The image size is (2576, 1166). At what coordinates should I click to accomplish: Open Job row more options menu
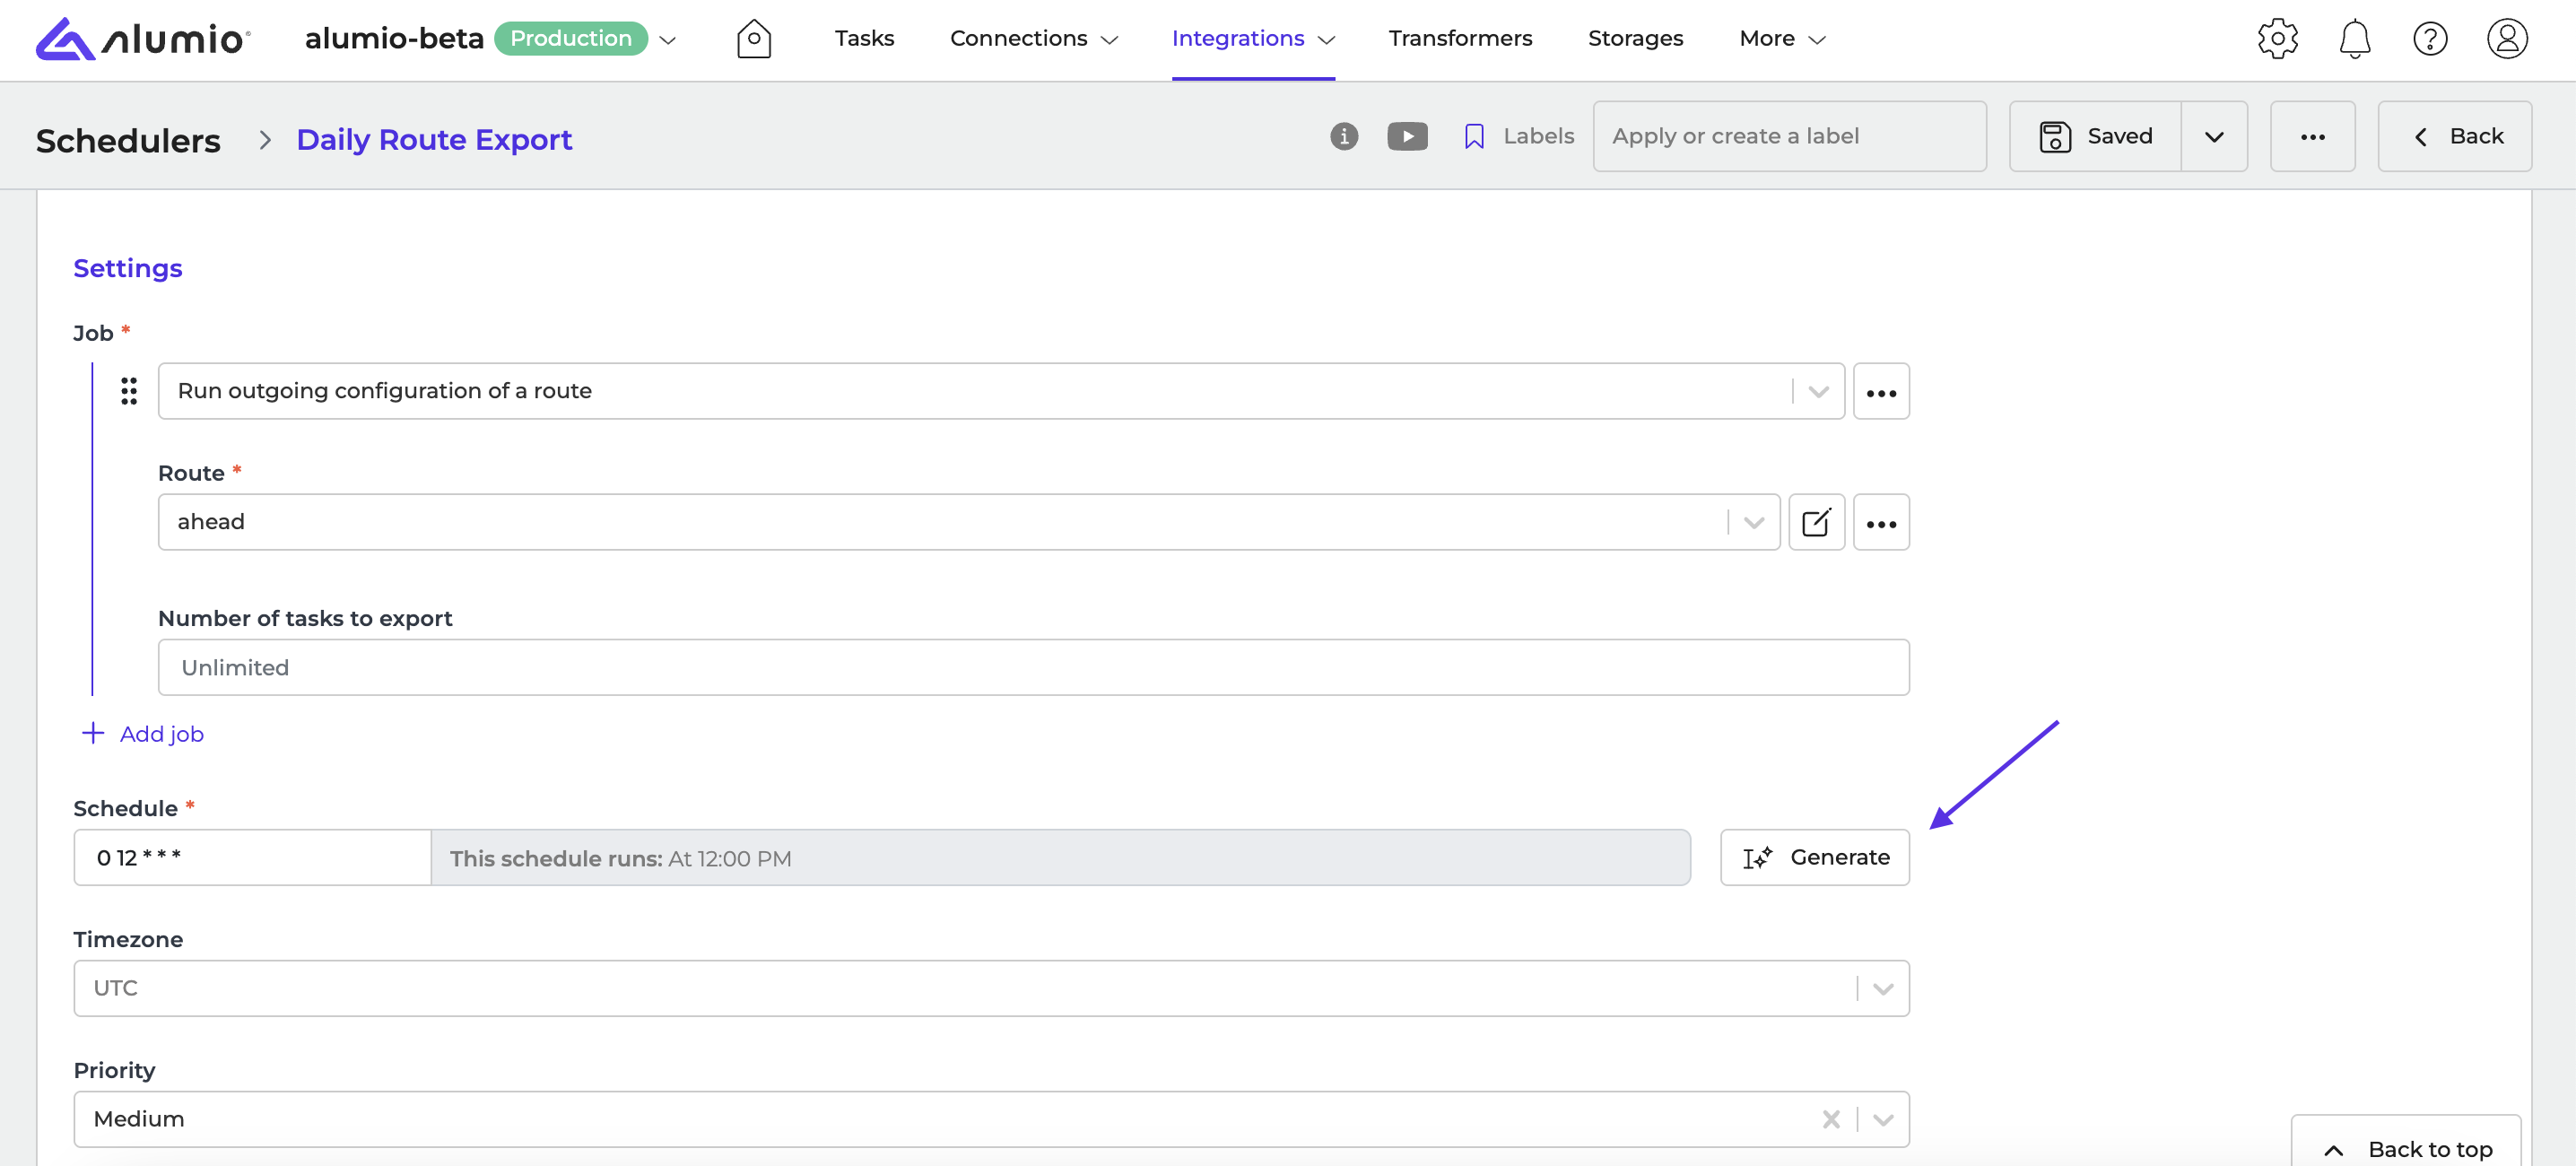(1880, 391)
